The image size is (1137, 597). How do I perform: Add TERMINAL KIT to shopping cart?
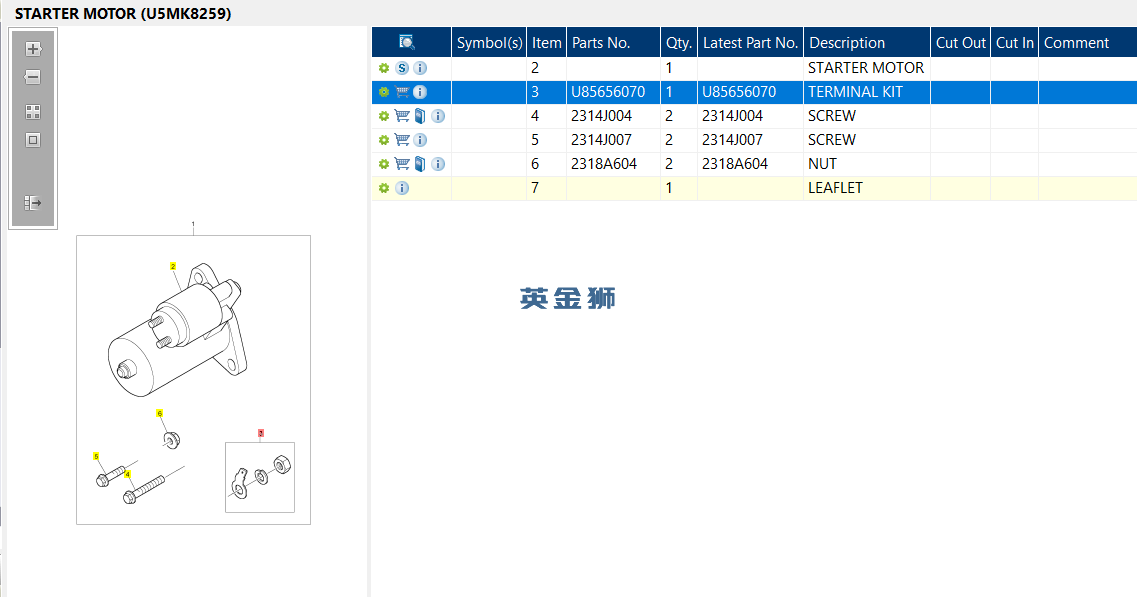402,92
